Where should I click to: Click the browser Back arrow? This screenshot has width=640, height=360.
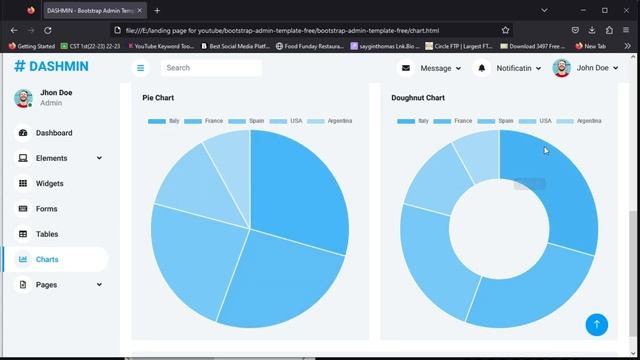tap(14, 30)
